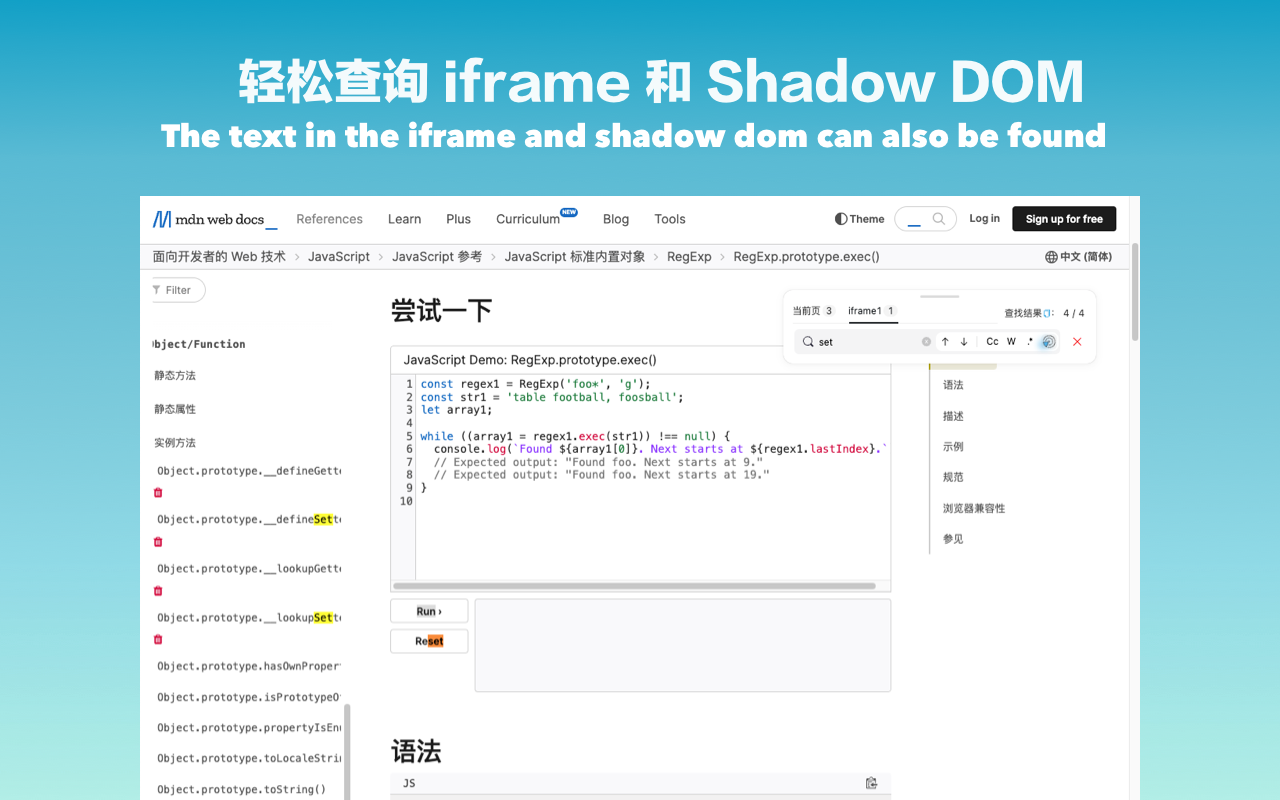Image resolution: width=1280 pixels, height=800 pixels.
Task: Click the 实例方法 sidebar heading
Action: tap(175, 443)
